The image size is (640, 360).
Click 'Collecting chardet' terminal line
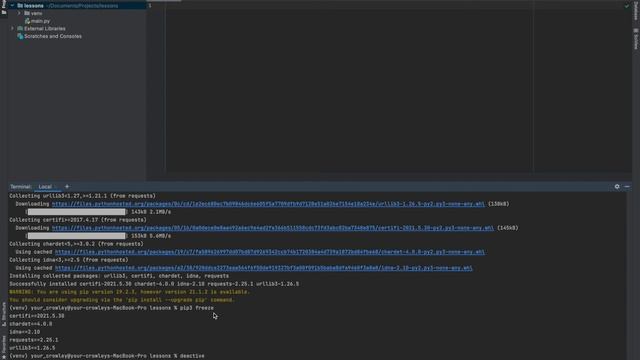pos(76,244)
